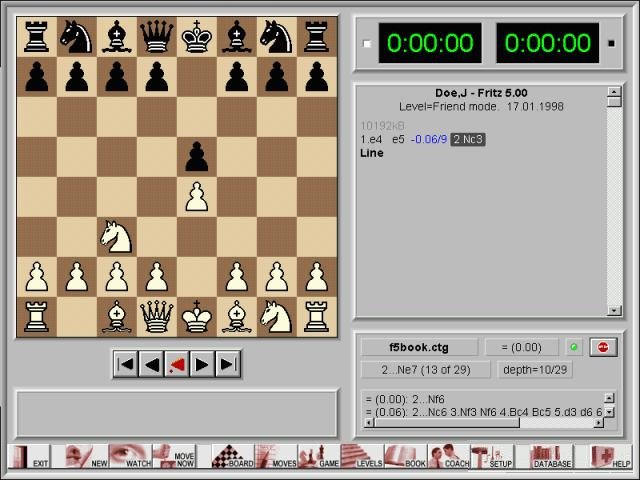Select the white king on e1
The height and width of the screenshot is (480, 640).
click(x=197, y=317)
